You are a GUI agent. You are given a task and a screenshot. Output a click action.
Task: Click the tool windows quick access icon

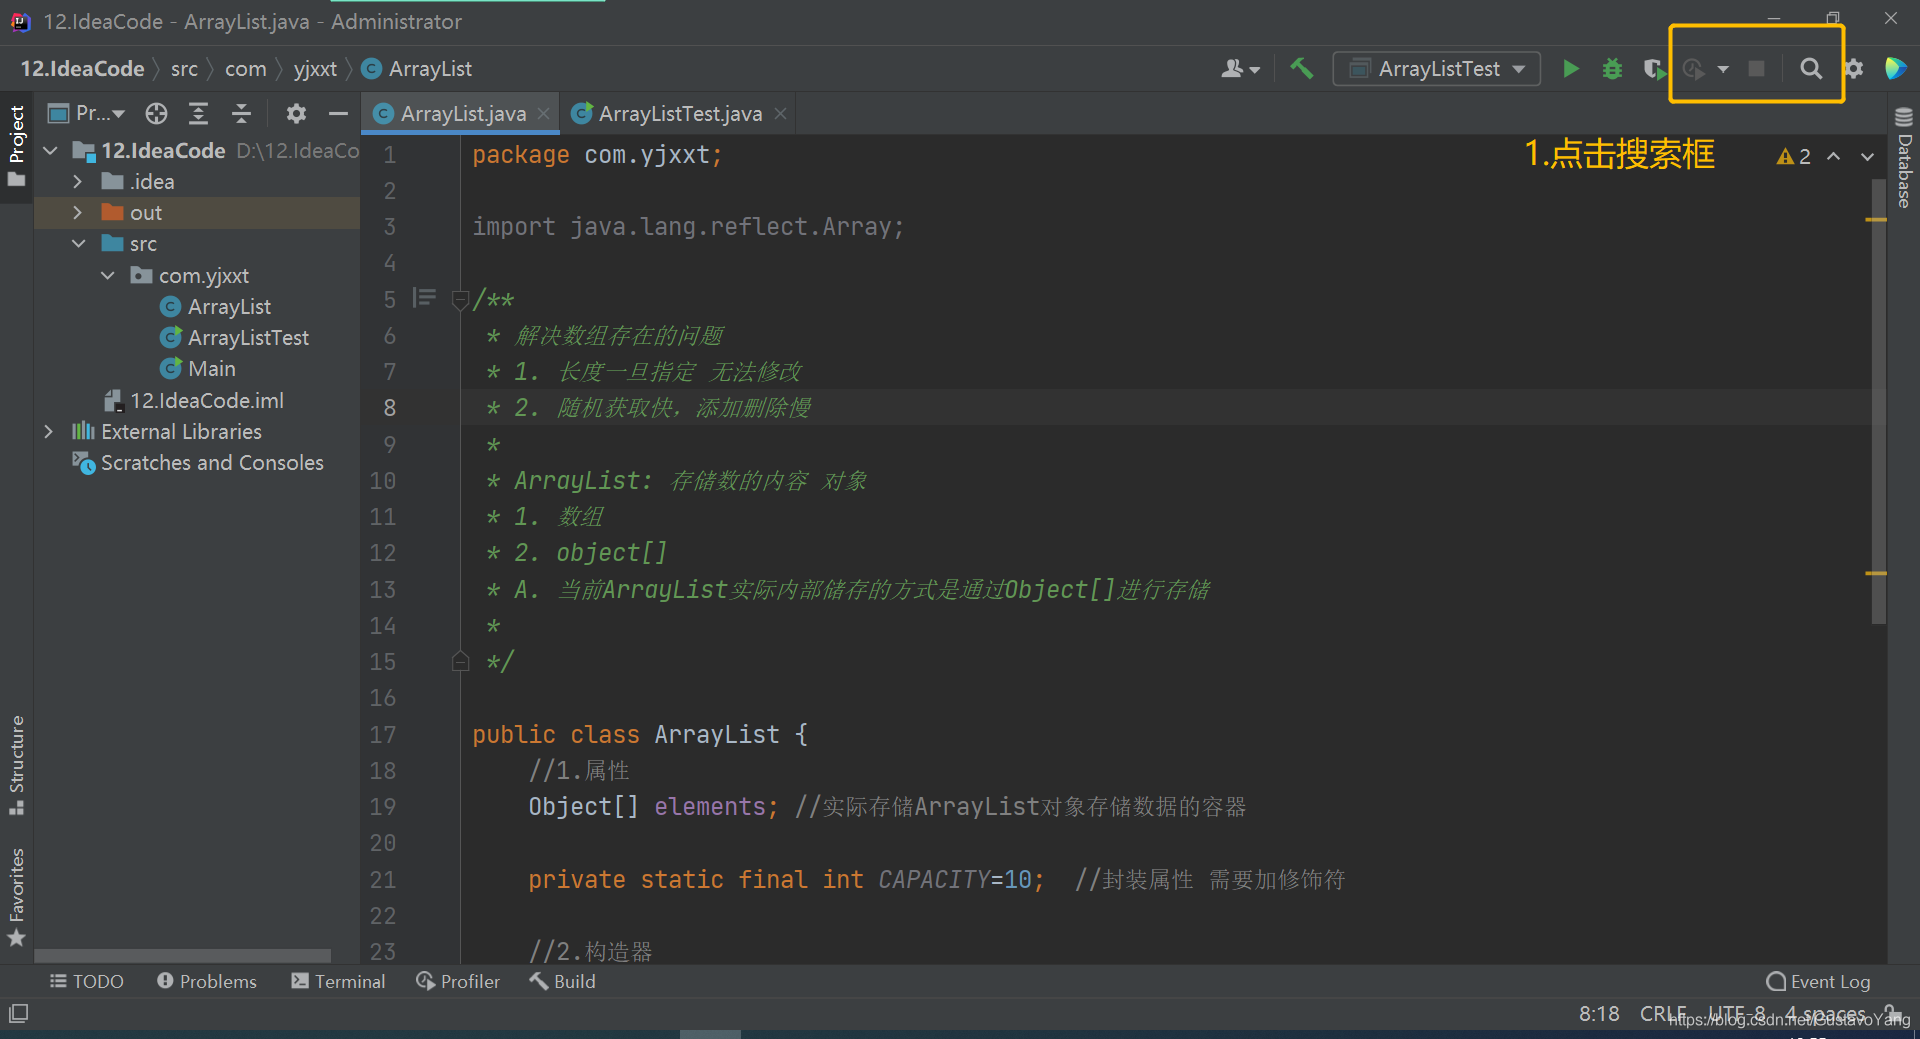click(18, 1014)
